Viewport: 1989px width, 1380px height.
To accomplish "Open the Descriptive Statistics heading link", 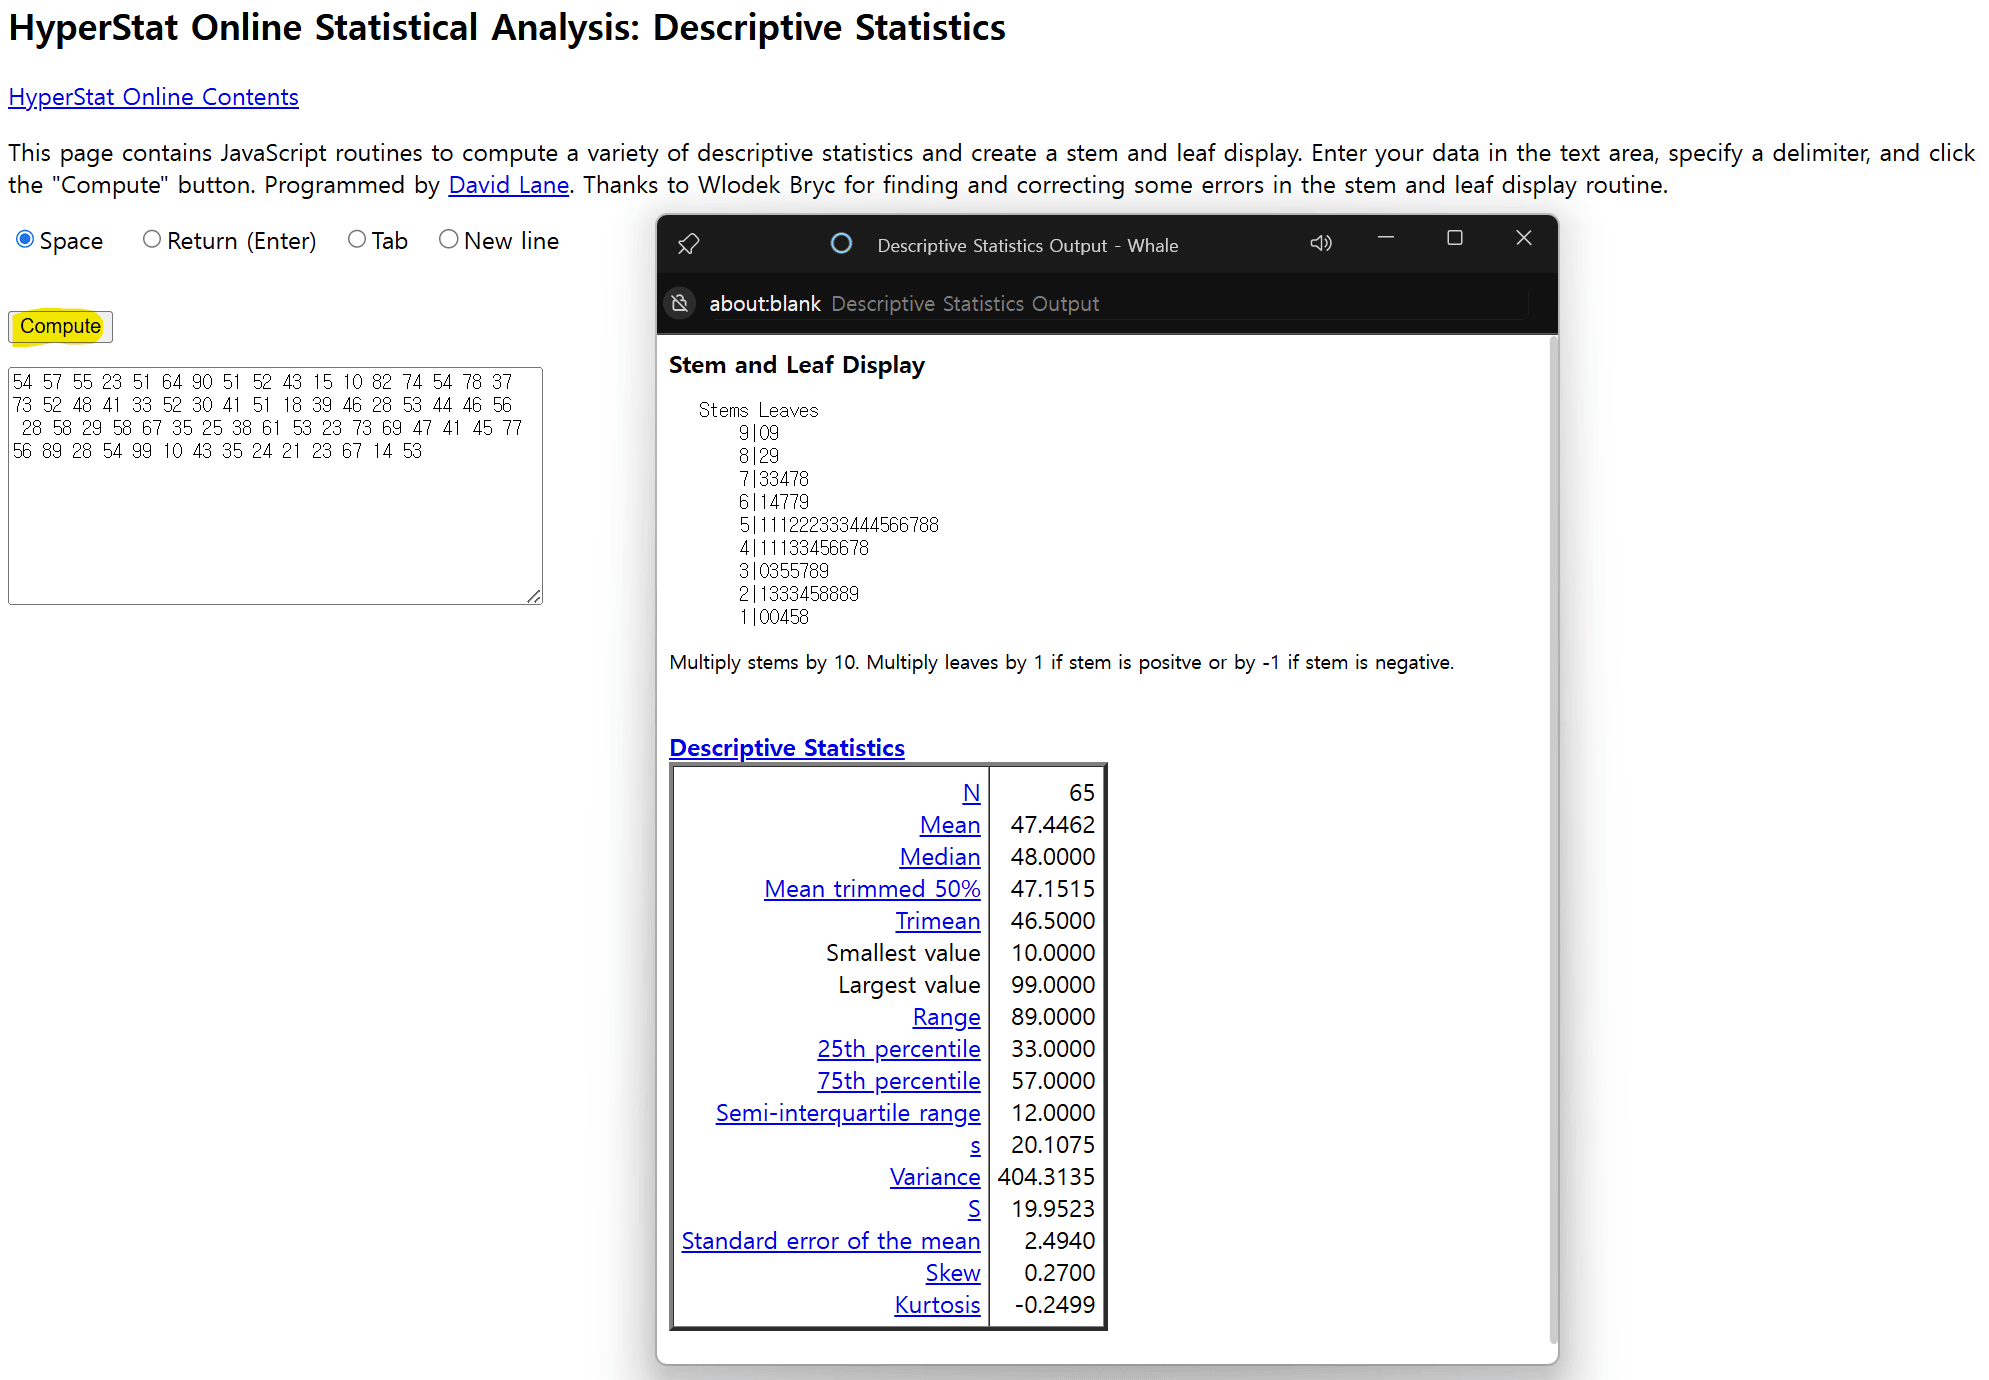I will click(x=787, y=748).
